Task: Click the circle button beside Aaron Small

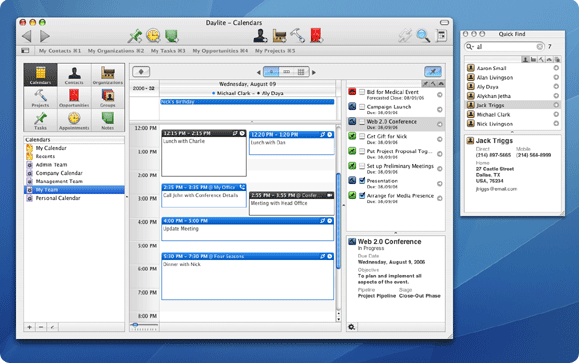Action: pyautogui.click(x=556, y=68)
